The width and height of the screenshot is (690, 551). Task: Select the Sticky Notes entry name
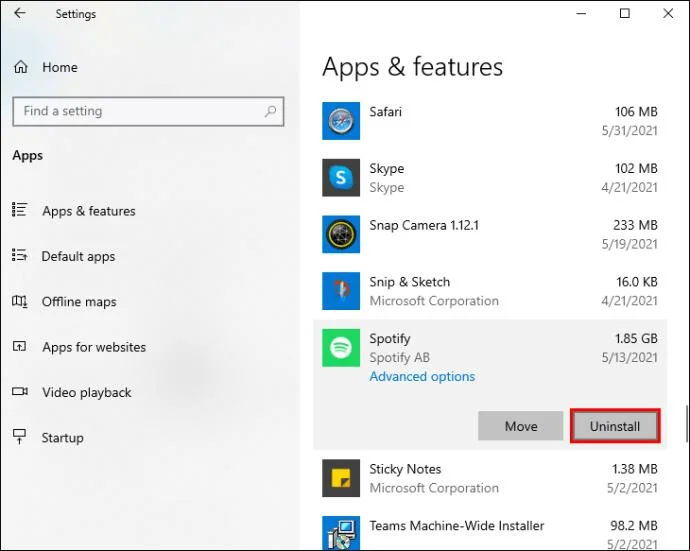(405, 469)
